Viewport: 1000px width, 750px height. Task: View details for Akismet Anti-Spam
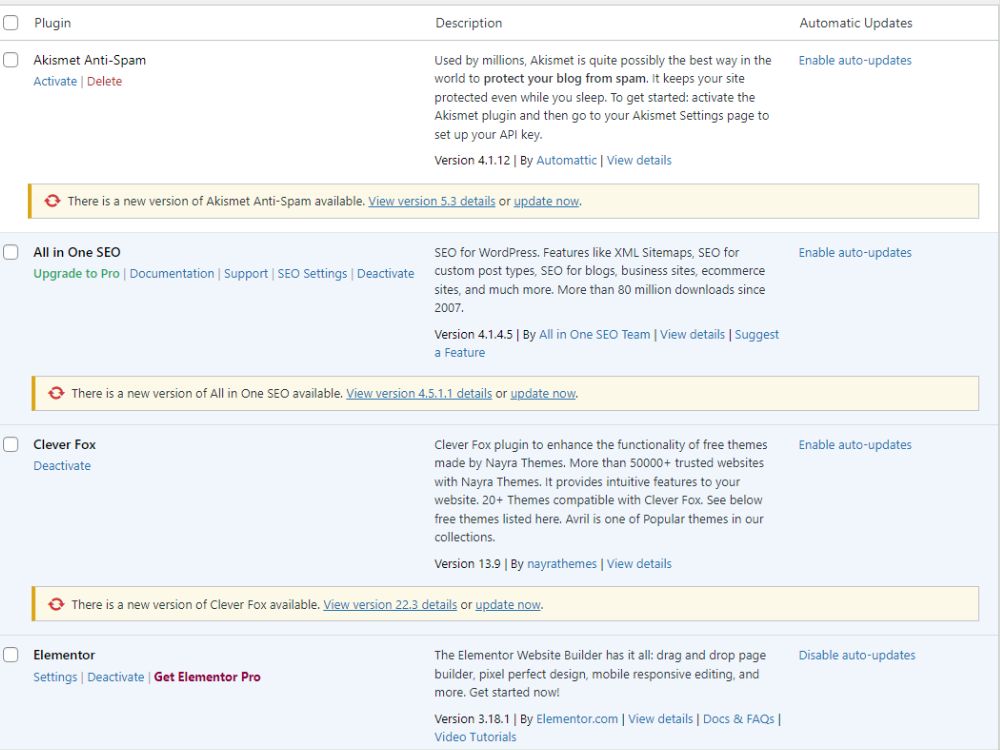pos(639,160)
